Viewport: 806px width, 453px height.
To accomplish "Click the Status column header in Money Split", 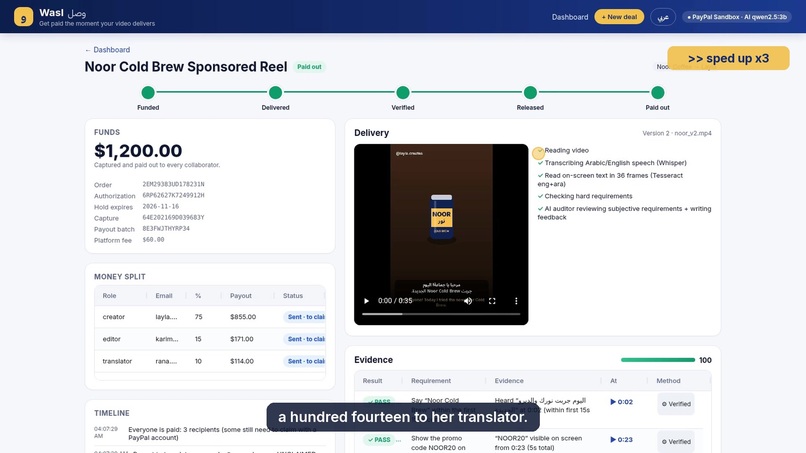I will click(292, 296).
